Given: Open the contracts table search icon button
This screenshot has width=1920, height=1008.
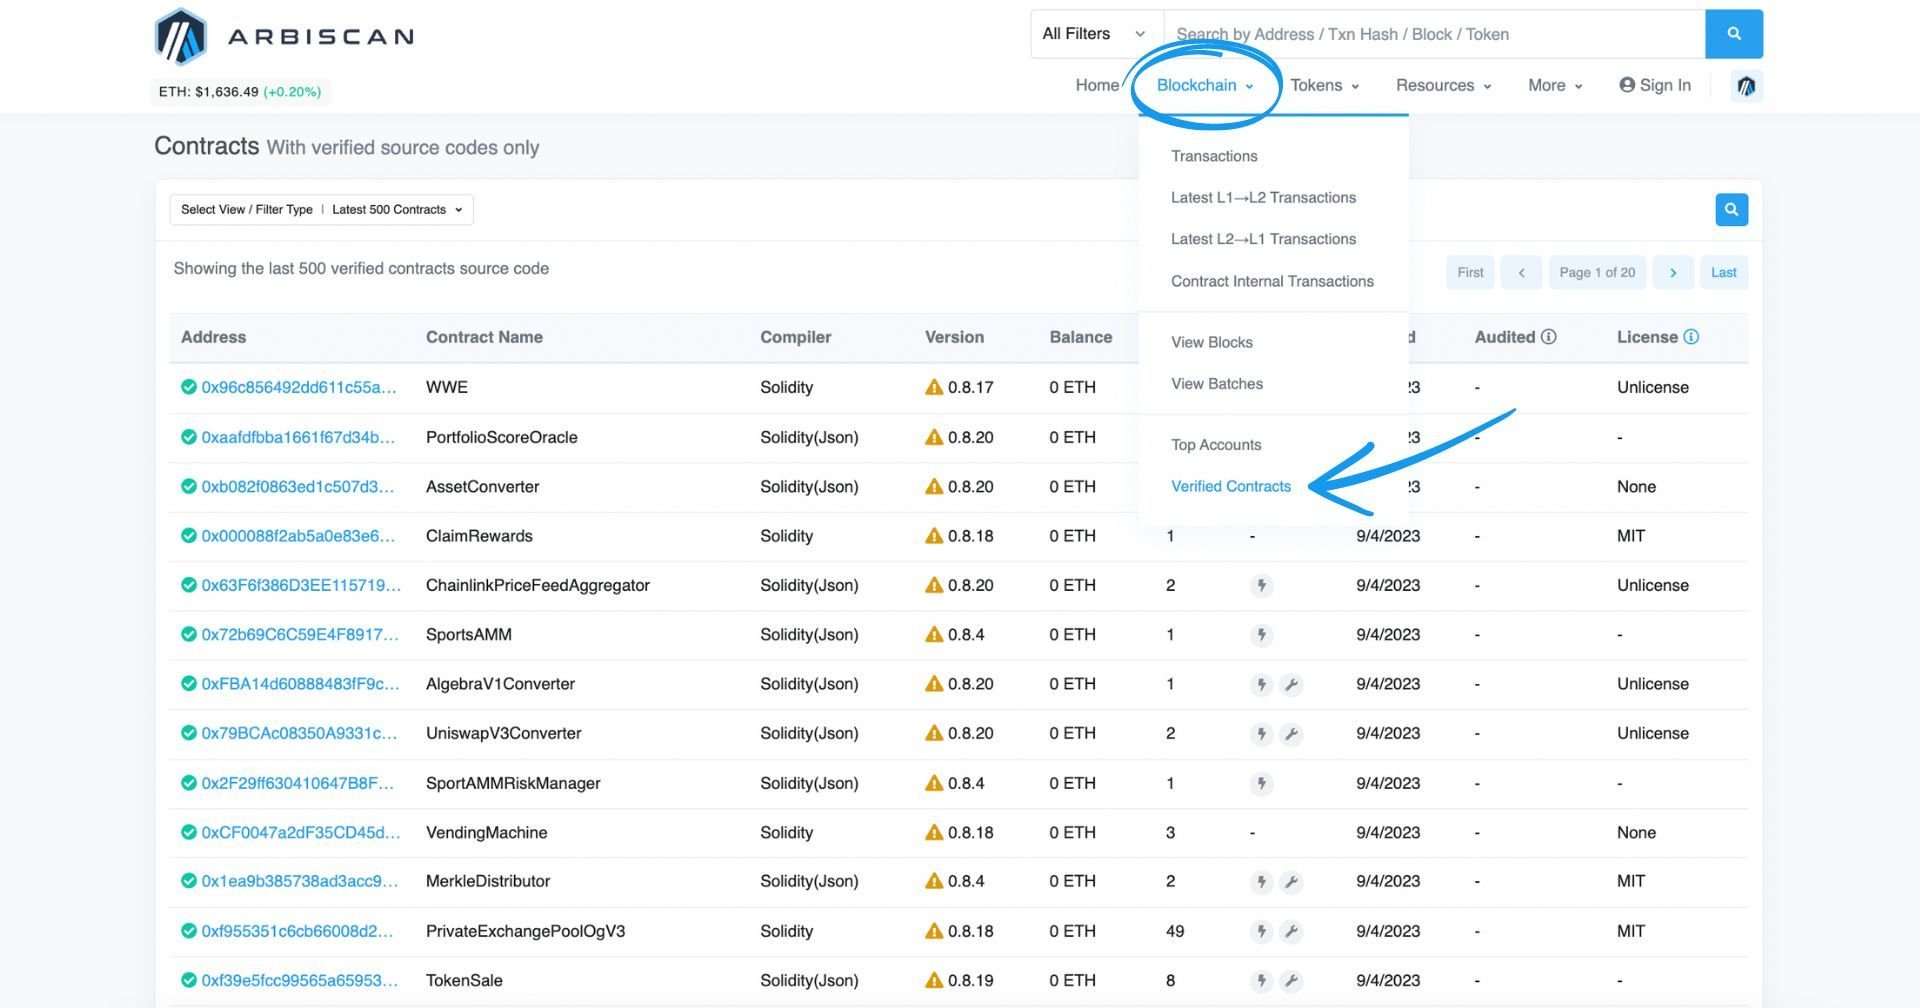Looking at the screenshot, I should point(1731,210).
